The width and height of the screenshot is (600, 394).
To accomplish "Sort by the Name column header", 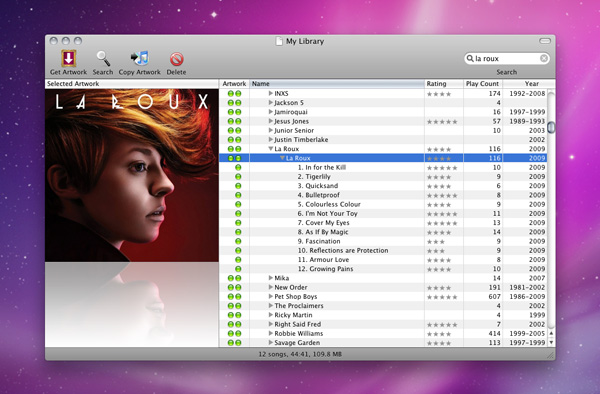I will 337,84.
